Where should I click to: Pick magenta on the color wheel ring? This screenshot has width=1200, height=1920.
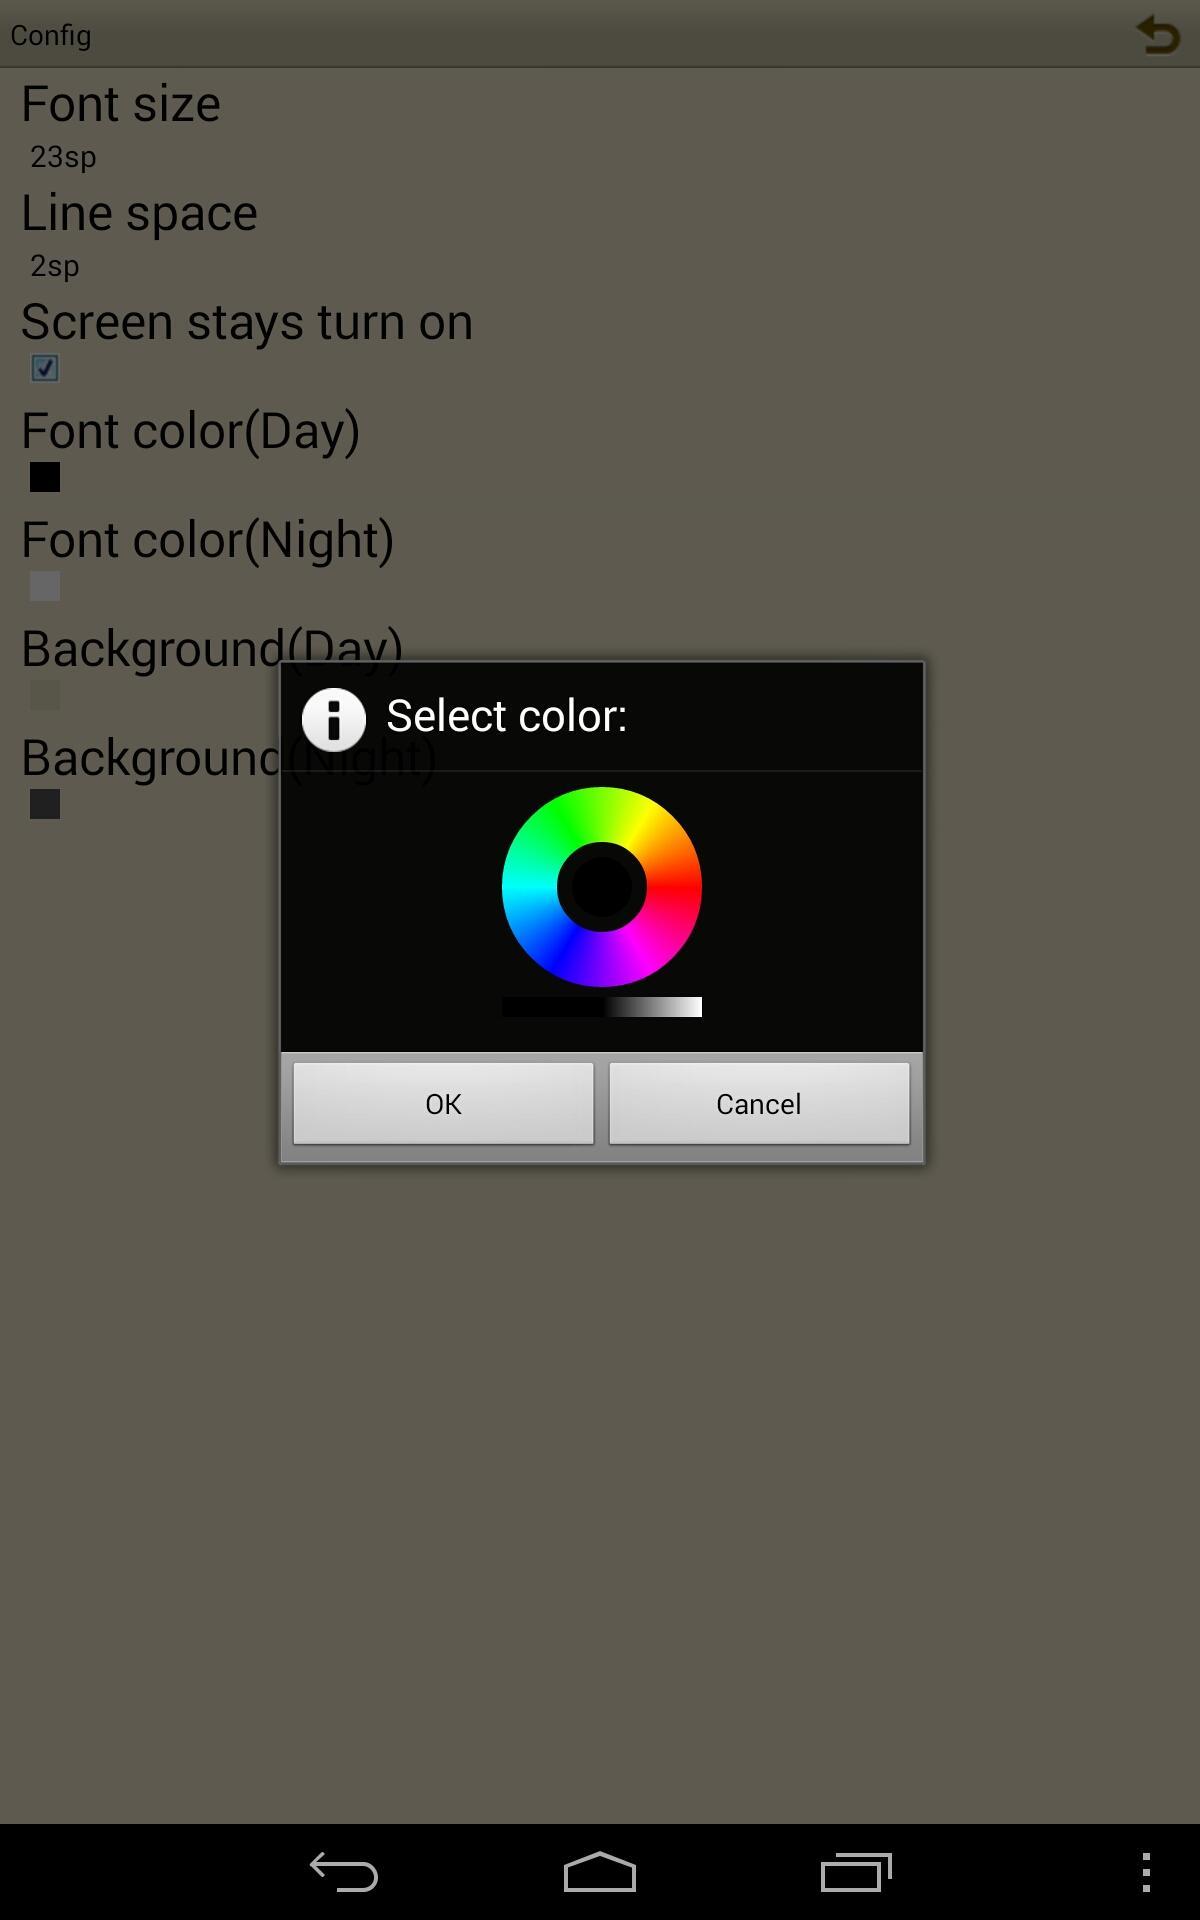click(640, 950)
